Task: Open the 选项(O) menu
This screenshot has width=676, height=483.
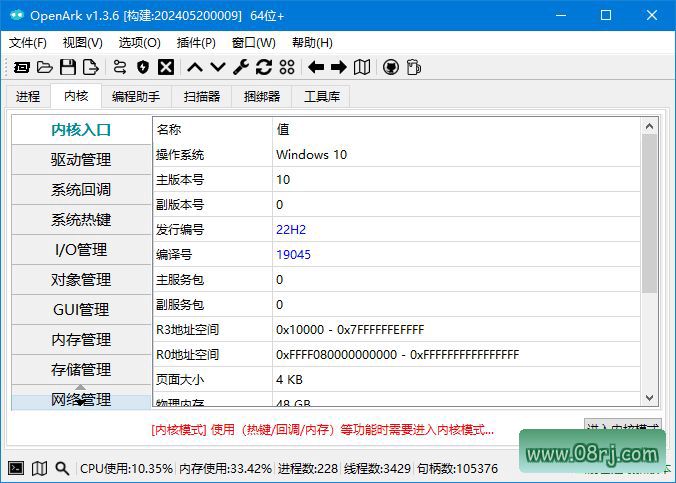Action: (139, 43)
